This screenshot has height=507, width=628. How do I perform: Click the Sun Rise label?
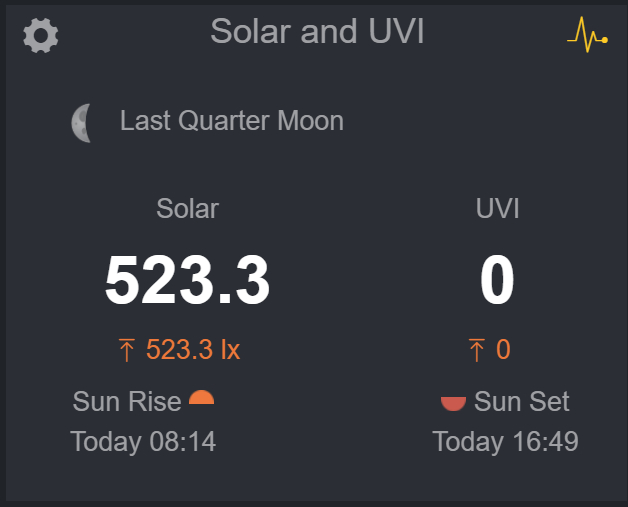point(127,402)
